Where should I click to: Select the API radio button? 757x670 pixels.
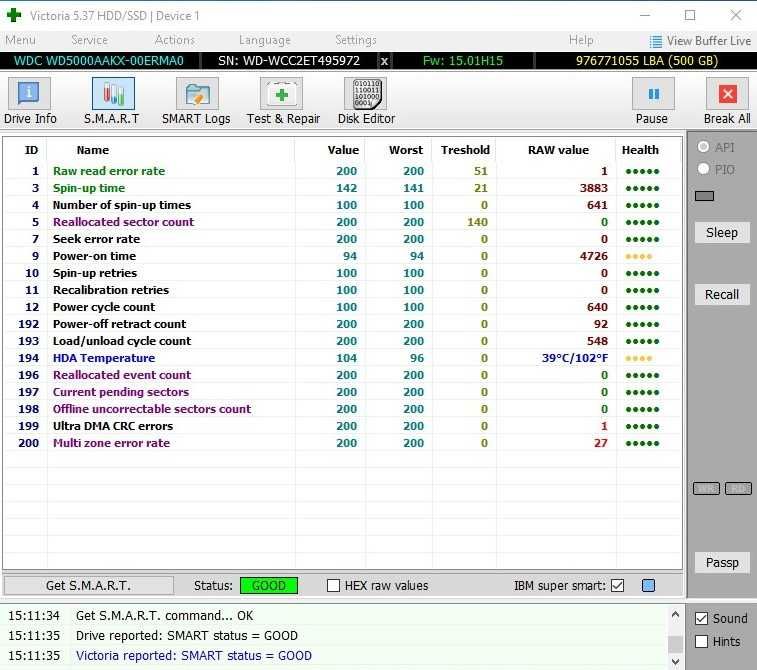click(x=703, y=146)
